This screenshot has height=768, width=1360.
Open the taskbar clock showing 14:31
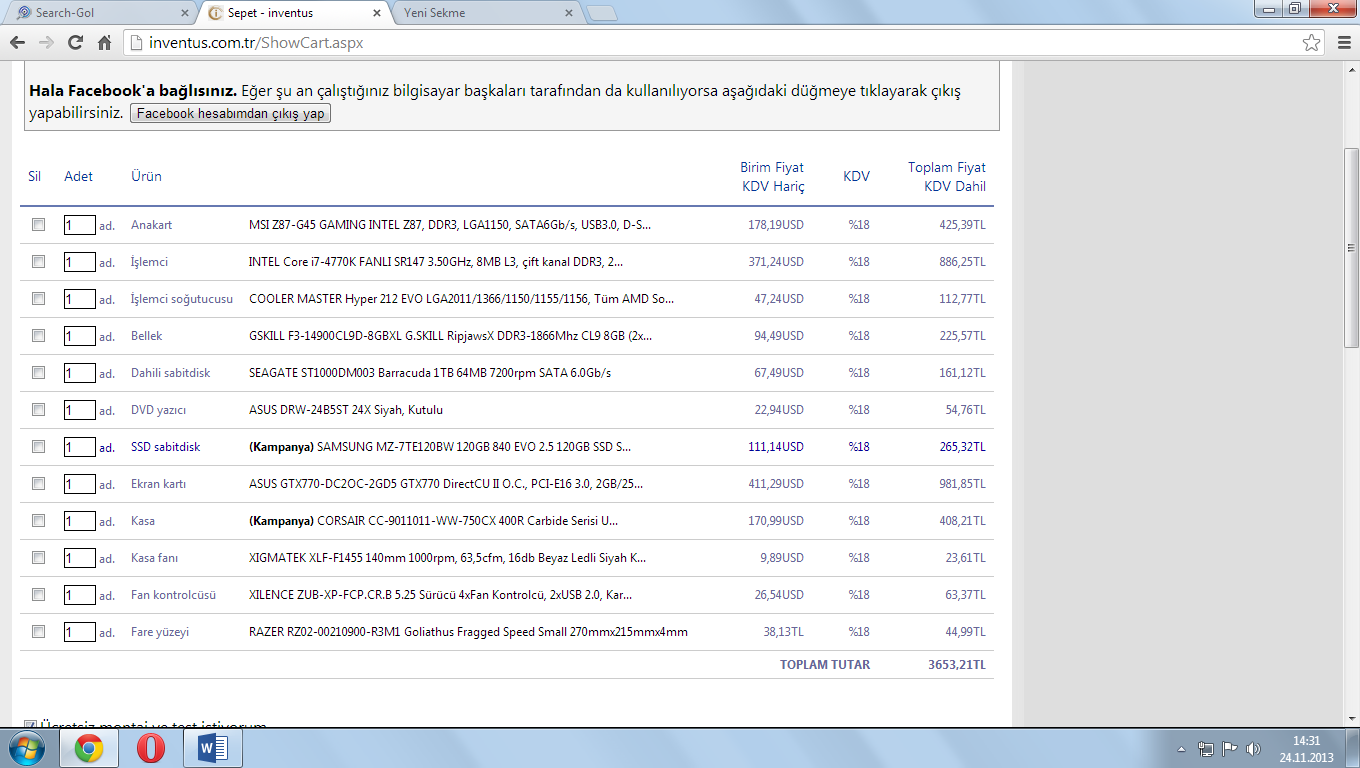tap(1306, 748)
